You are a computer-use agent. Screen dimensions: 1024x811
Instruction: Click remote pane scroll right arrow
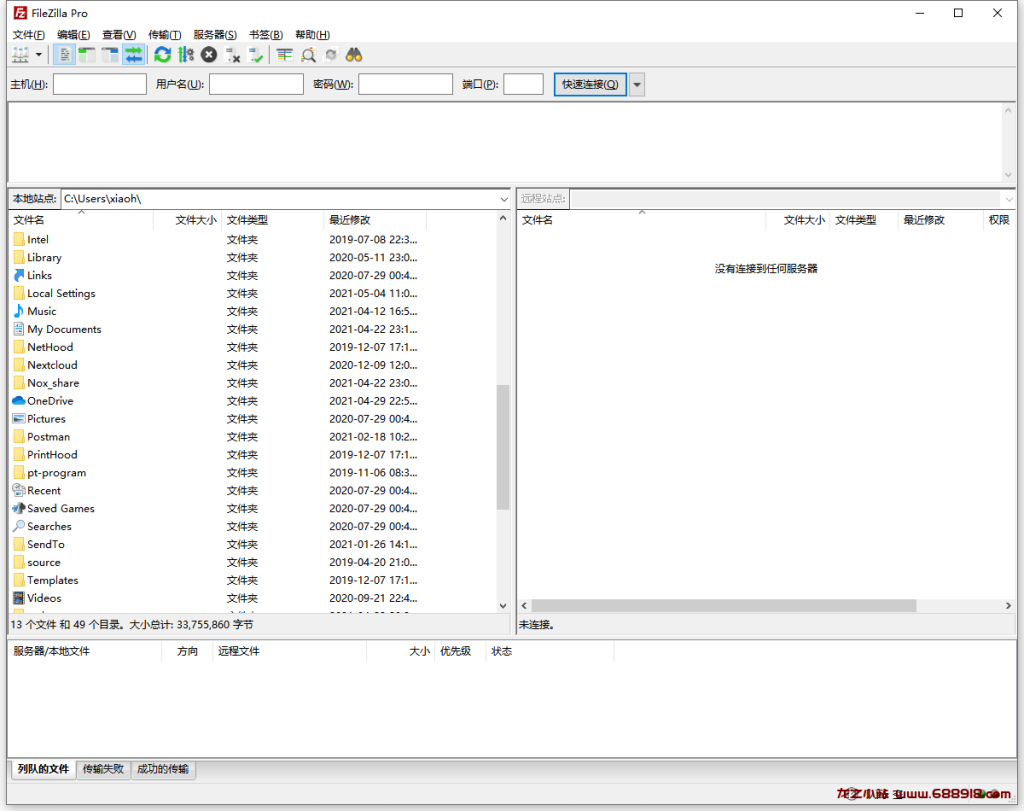point(1008,606)
